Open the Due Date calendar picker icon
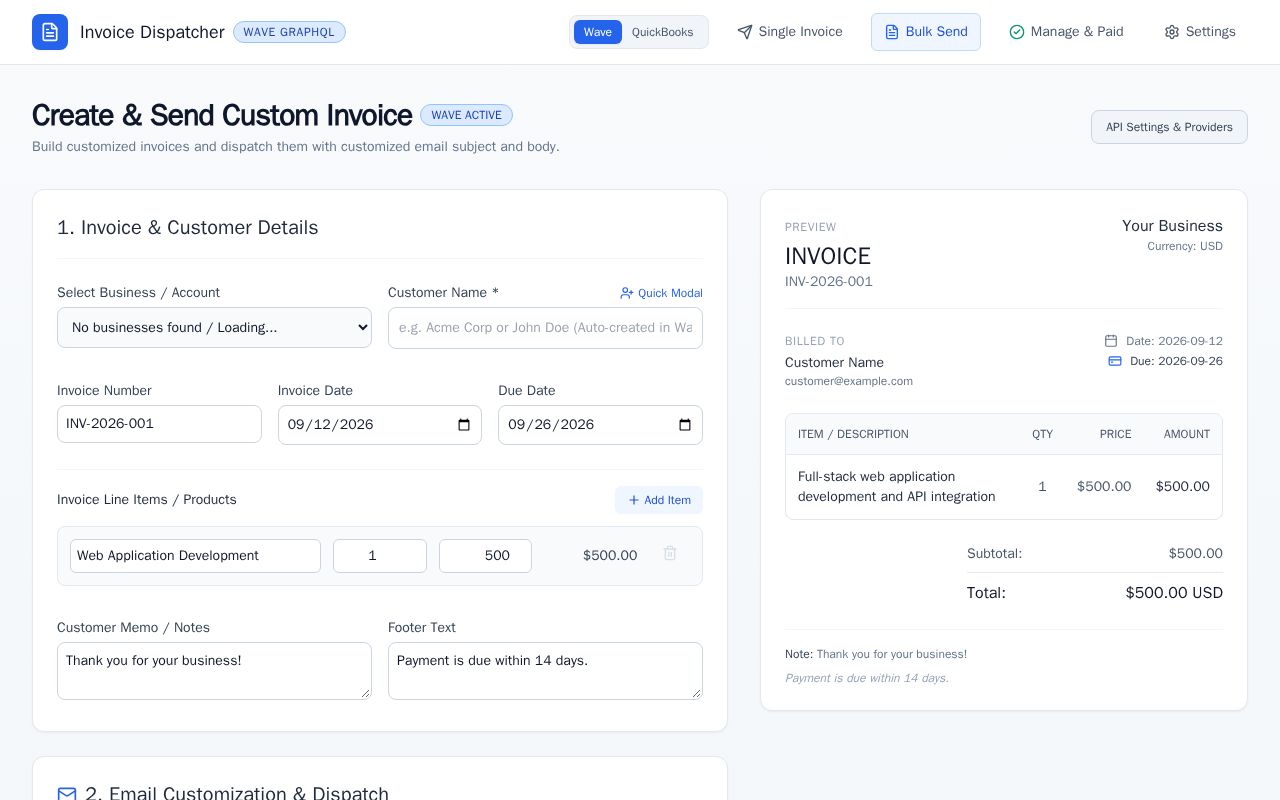The height and width of the screenshot is (800, 1280). click(685, 425)
